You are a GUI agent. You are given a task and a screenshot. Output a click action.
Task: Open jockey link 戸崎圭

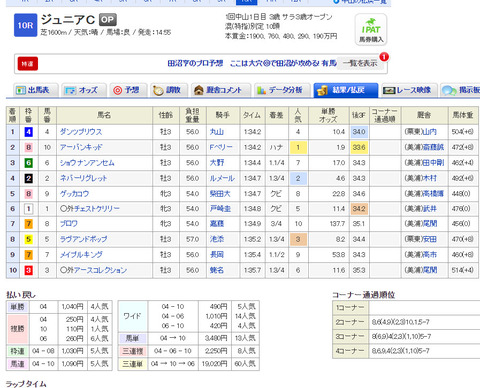tap(220, 209)
